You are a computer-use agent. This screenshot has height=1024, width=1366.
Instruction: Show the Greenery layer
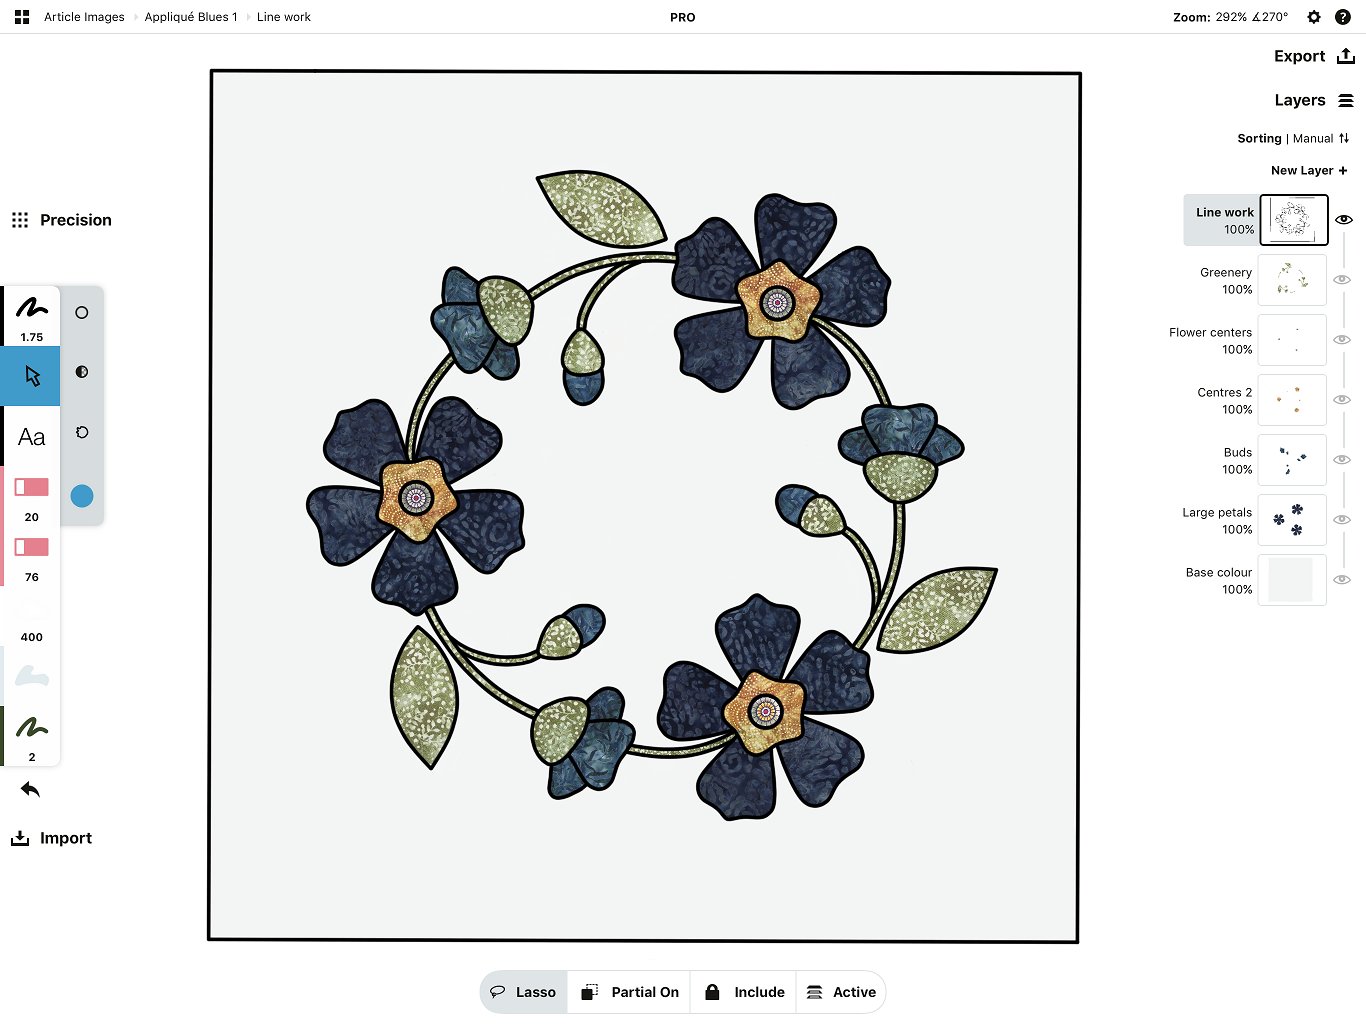[1343, 280]
